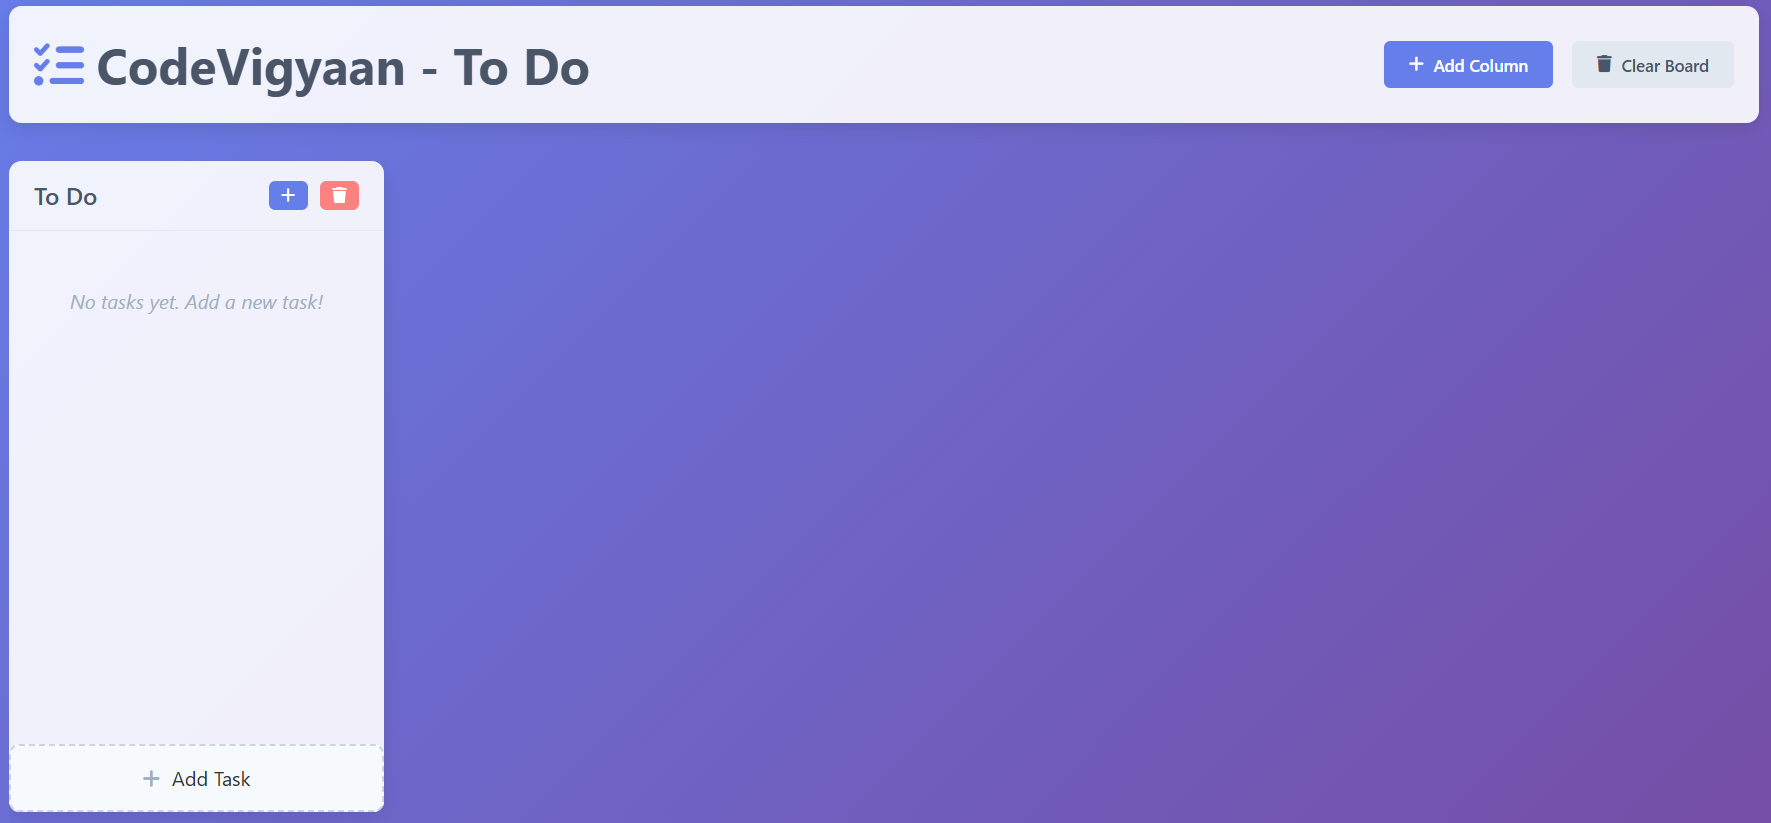This screenshot has height=823, width=1771.
Task: Click the trash icon inside Clear Board button
Action: (1604, 64)
